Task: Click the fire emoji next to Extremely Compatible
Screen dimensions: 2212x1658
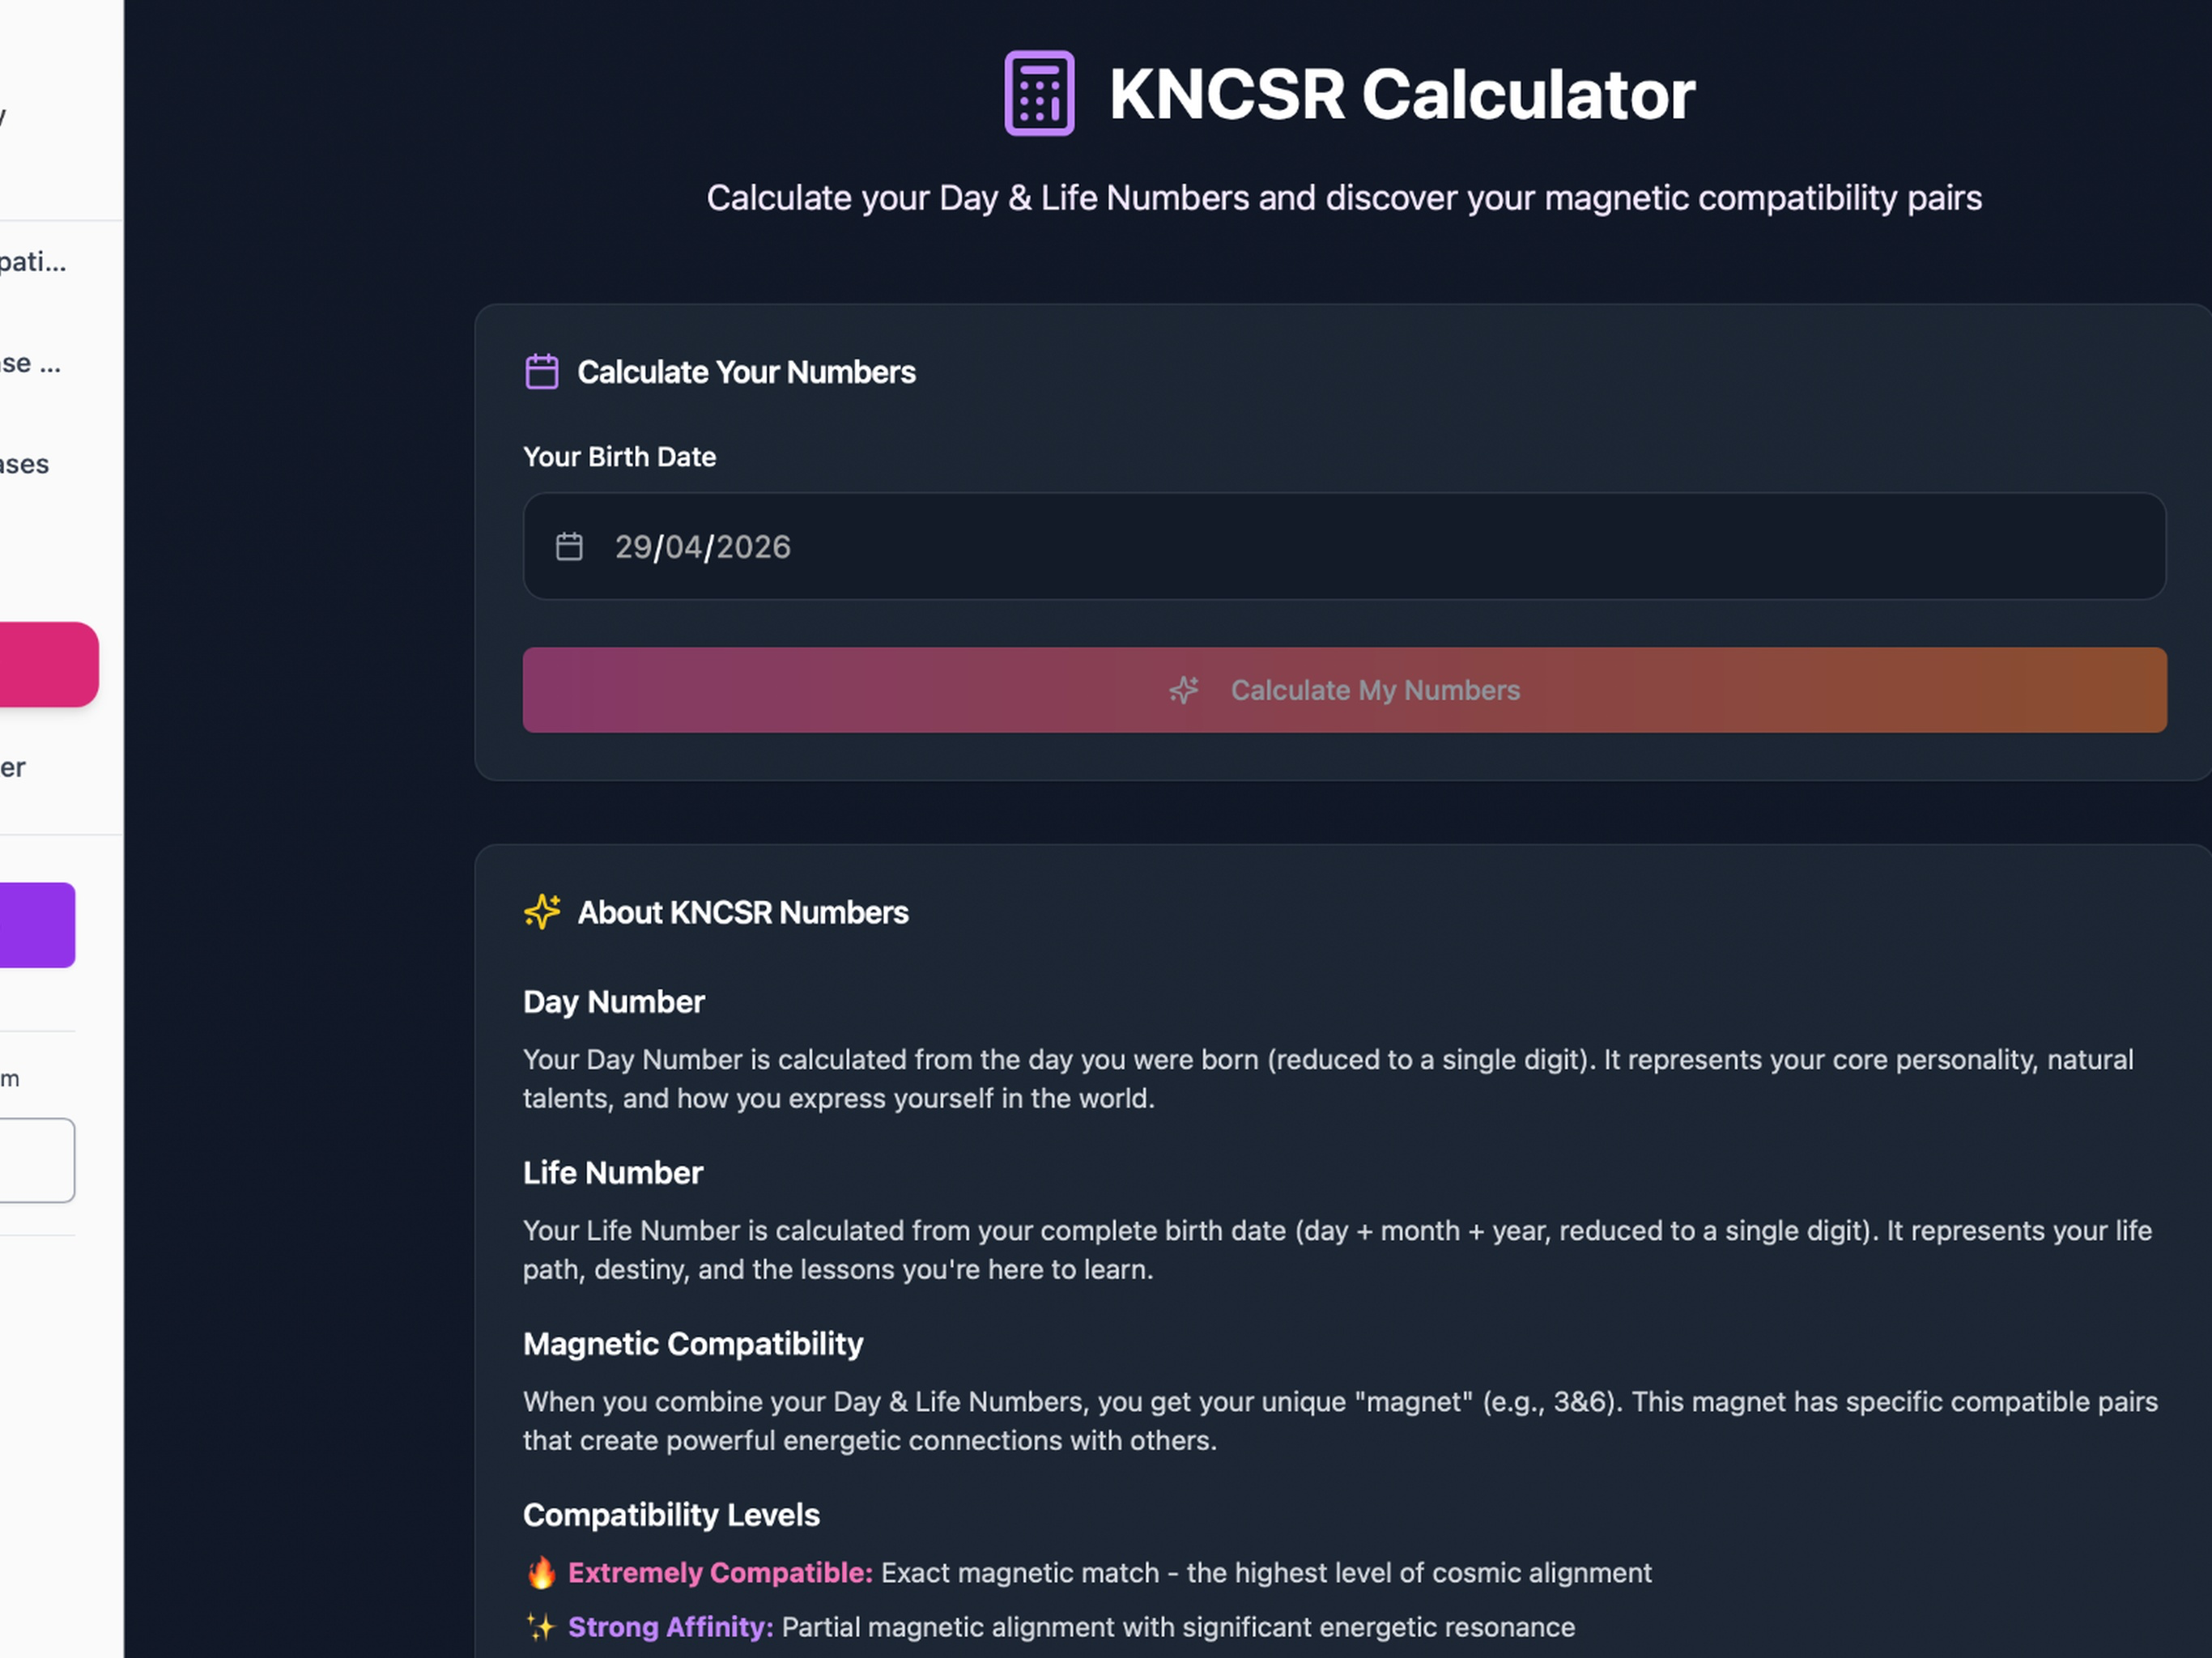Action: [541, 1572]
